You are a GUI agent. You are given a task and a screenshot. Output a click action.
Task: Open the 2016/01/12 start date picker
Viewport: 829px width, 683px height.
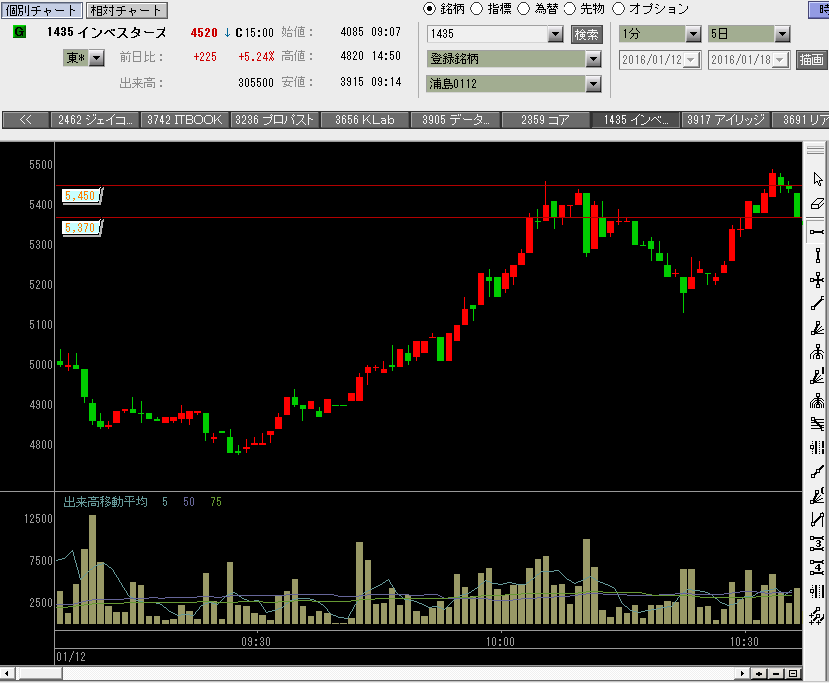(x=691, y=60)
